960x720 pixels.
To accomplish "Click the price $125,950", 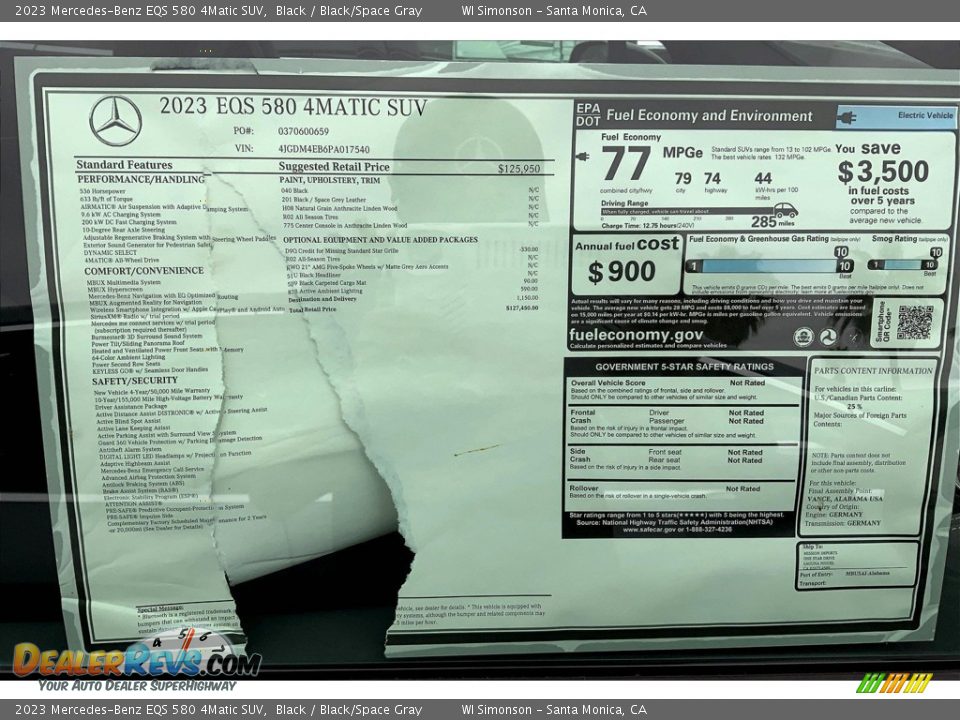I will point(519,169).
